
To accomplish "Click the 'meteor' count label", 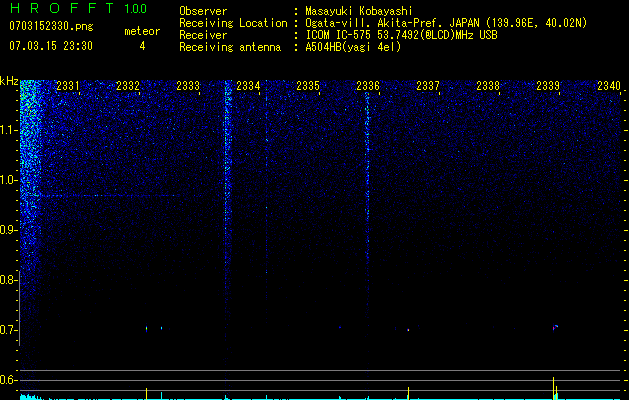I will pyautogui.click(x=142, y=31).
